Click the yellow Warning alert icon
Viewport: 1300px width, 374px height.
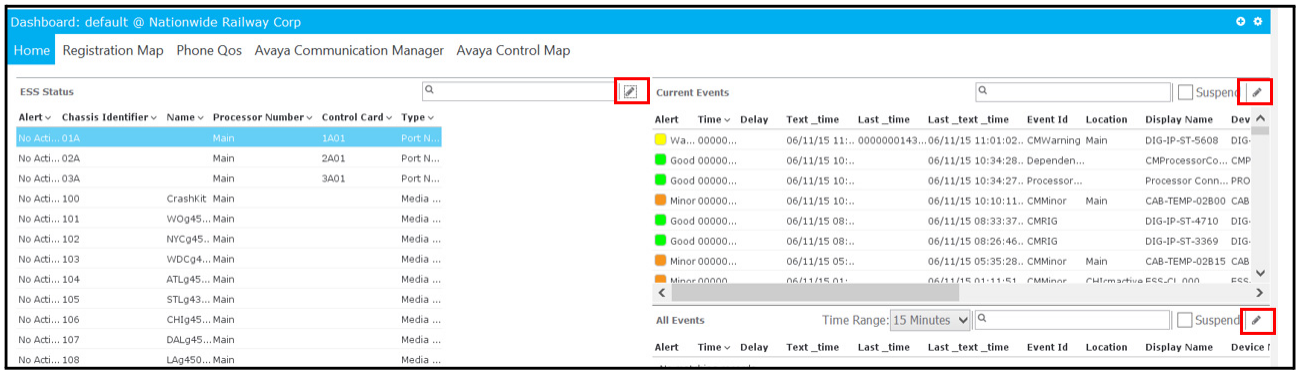coord(660,141)
